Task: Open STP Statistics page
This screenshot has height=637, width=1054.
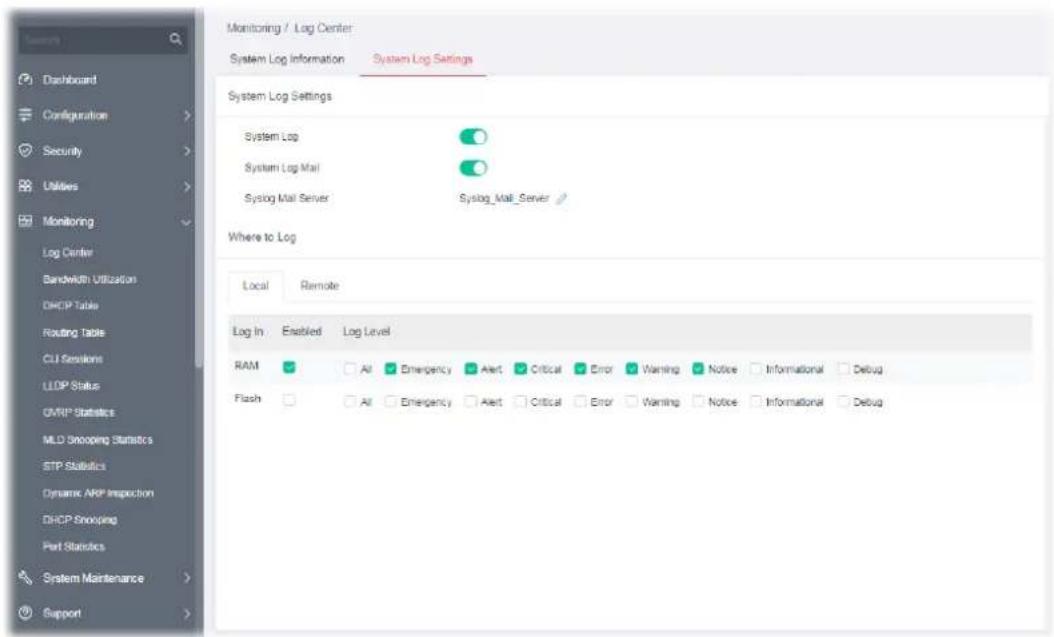Action: (x=74, y=466)
